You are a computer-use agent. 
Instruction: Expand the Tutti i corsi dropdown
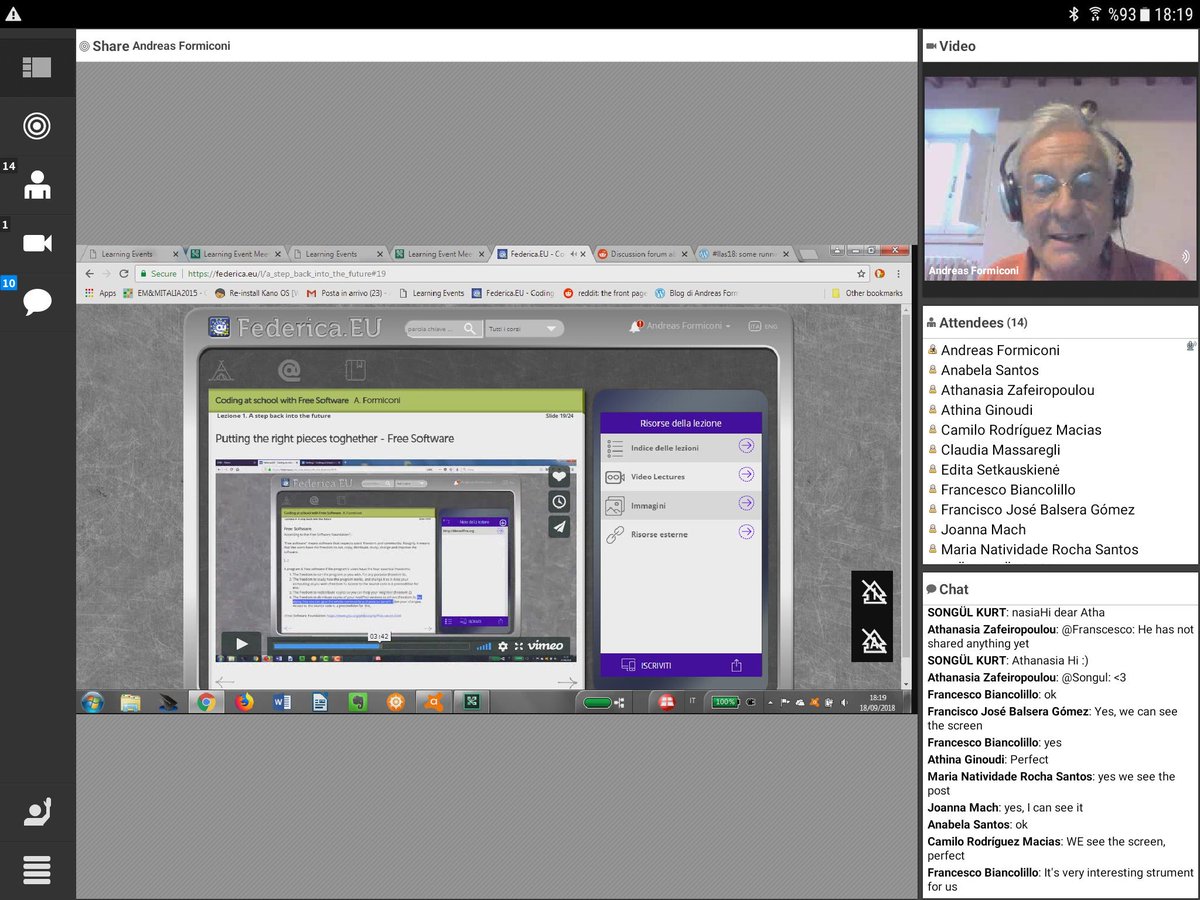[523, 328]
